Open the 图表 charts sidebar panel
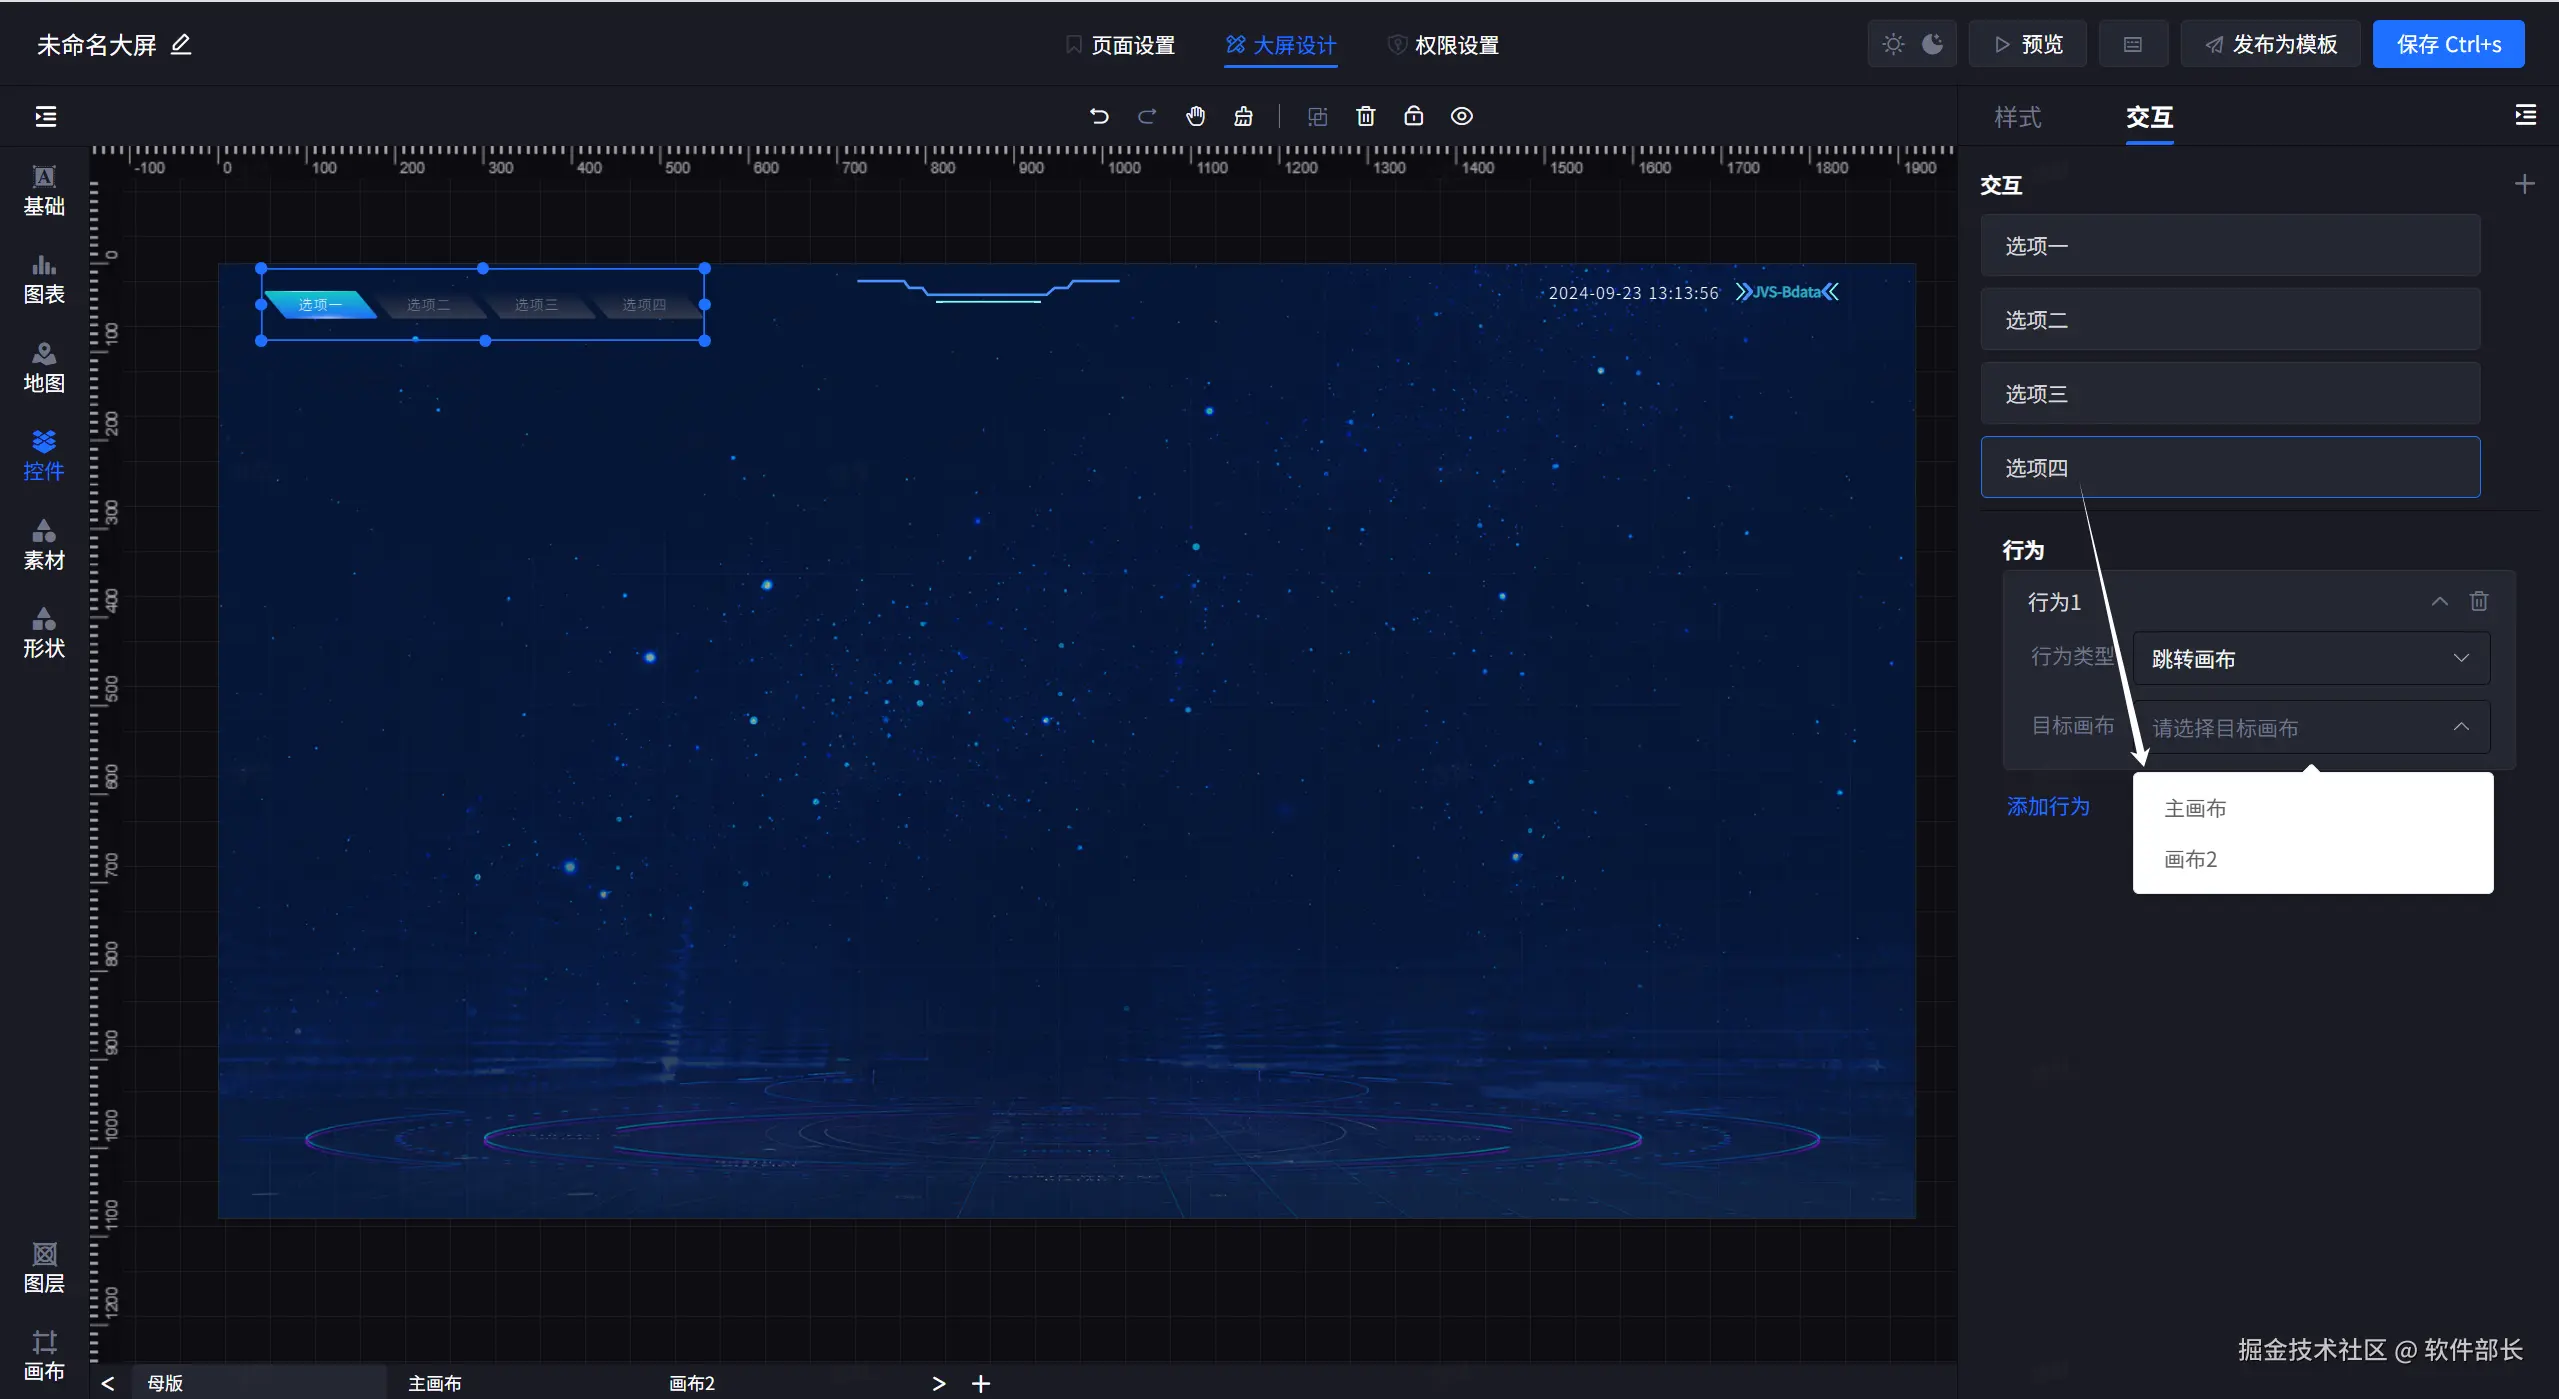Image resolution: width=2559 pixels, height=1399 pixels. (44, 278)
